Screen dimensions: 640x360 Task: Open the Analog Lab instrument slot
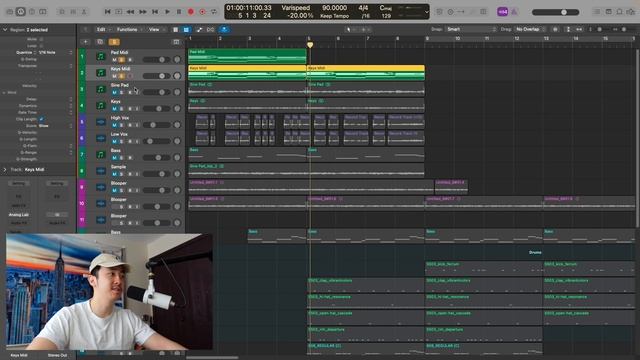click(x=19, y=215)
